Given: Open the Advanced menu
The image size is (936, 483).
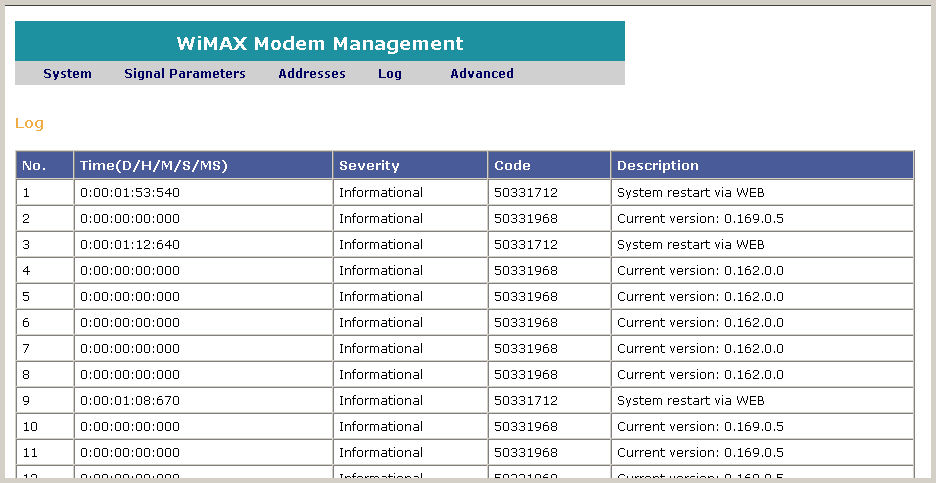Looking at the screenshot, I should pos(481,73).
